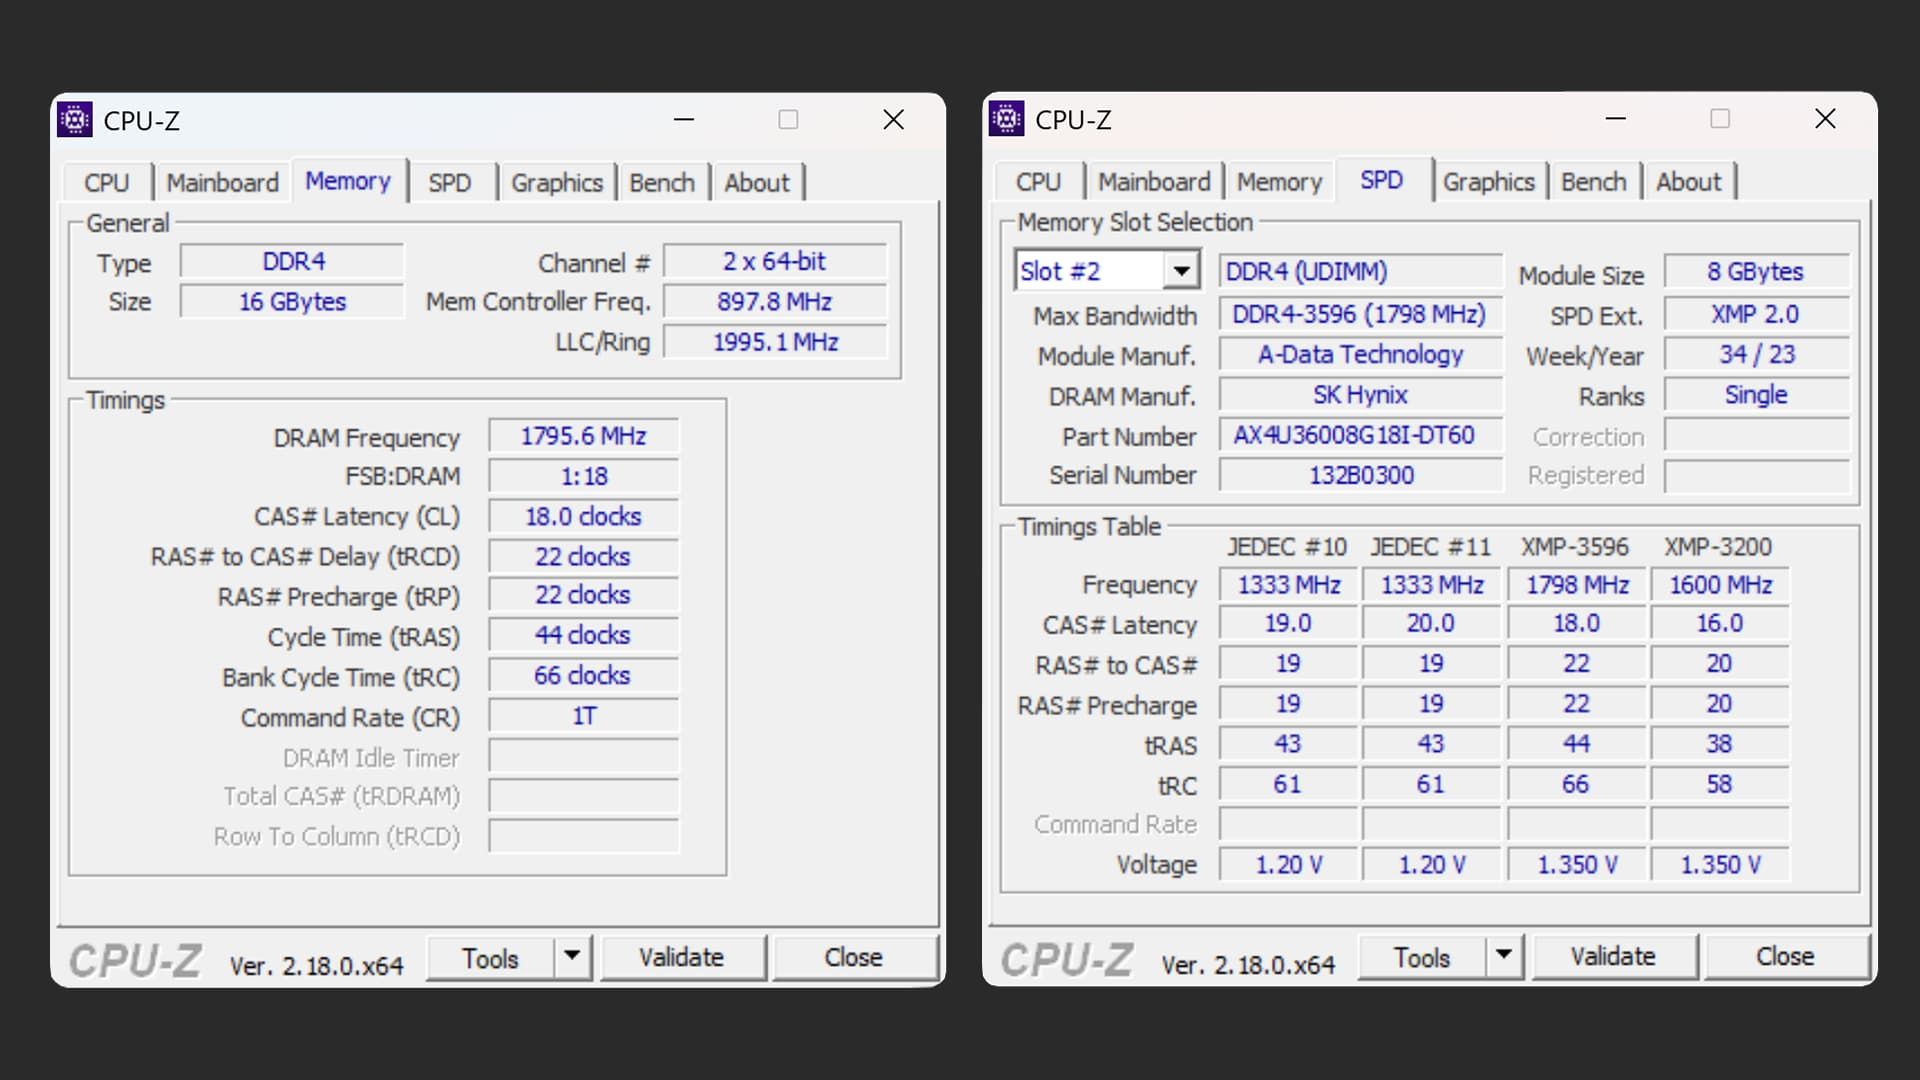Click the 8 GBytes module size value
The height and width of the screenshot is (1080, 1920).
[1756, 272]
